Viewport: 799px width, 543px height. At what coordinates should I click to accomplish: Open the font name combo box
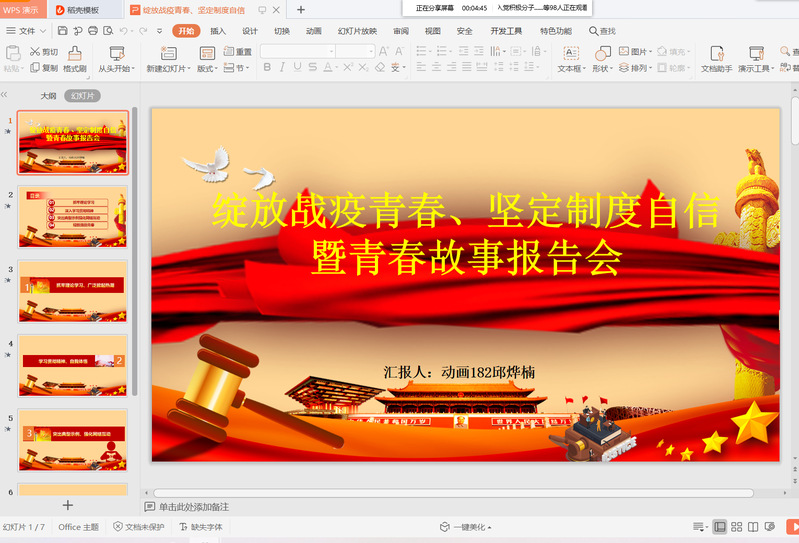[298, 51]
